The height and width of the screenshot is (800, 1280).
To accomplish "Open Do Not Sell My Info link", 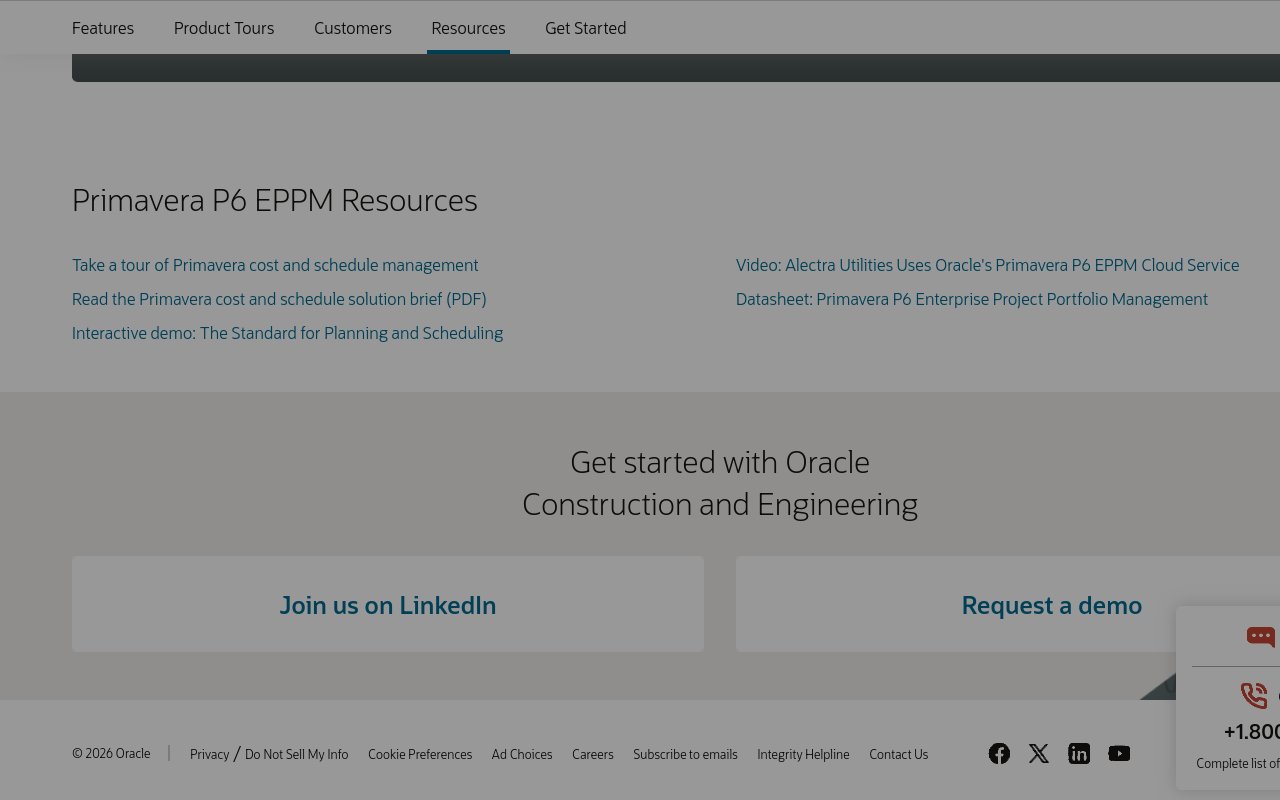I will point(297,754).
